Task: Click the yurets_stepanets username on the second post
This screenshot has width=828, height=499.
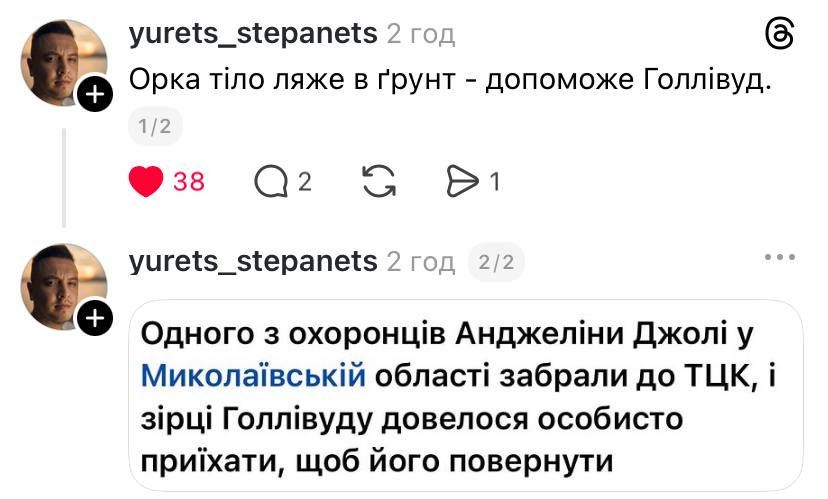Action: (x=253, y=262)
